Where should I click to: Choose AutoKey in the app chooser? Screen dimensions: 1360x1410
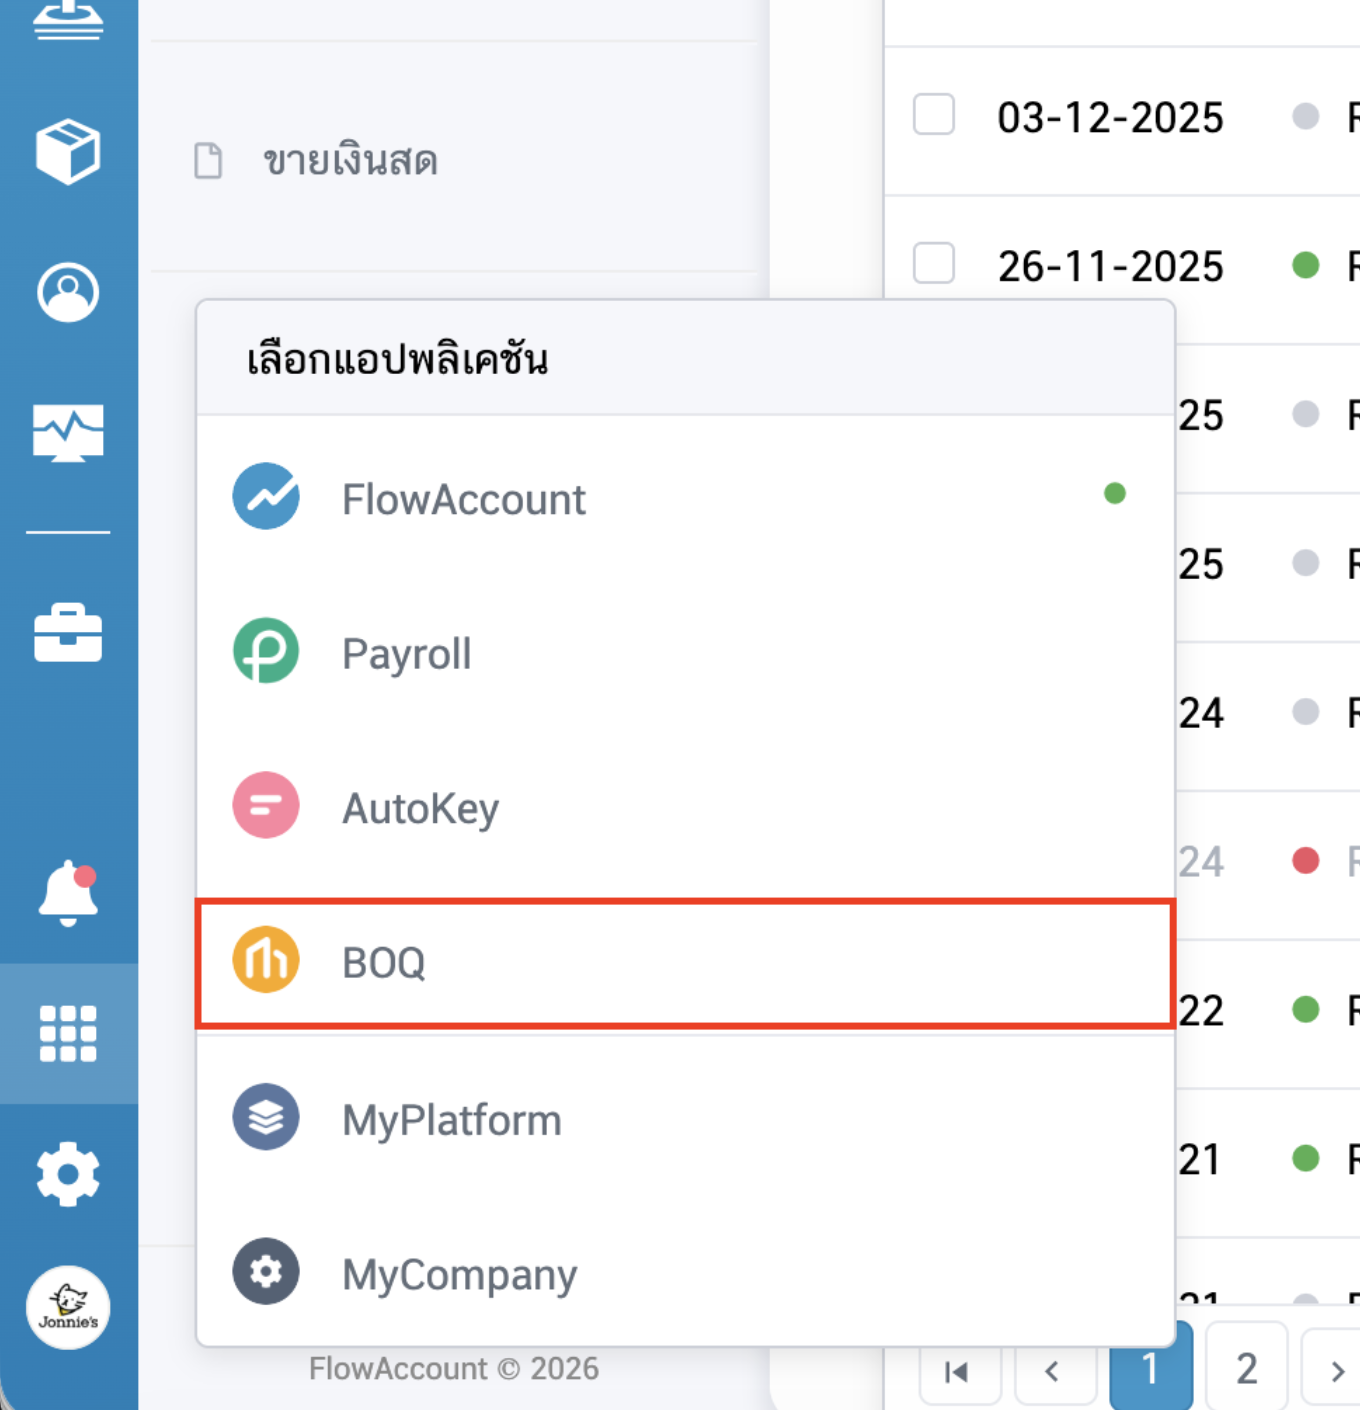pos(685,806)
